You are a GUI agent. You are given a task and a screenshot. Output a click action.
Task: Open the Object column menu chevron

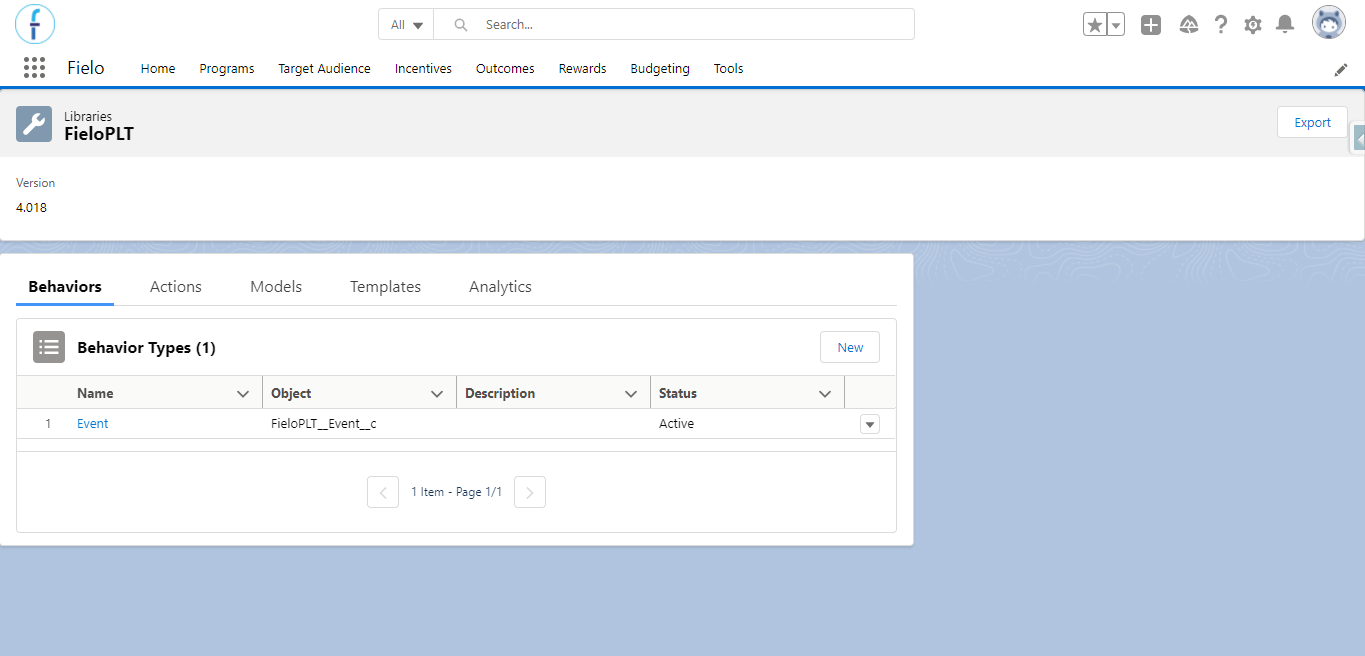pyautogui.click(x=437, y=394)
